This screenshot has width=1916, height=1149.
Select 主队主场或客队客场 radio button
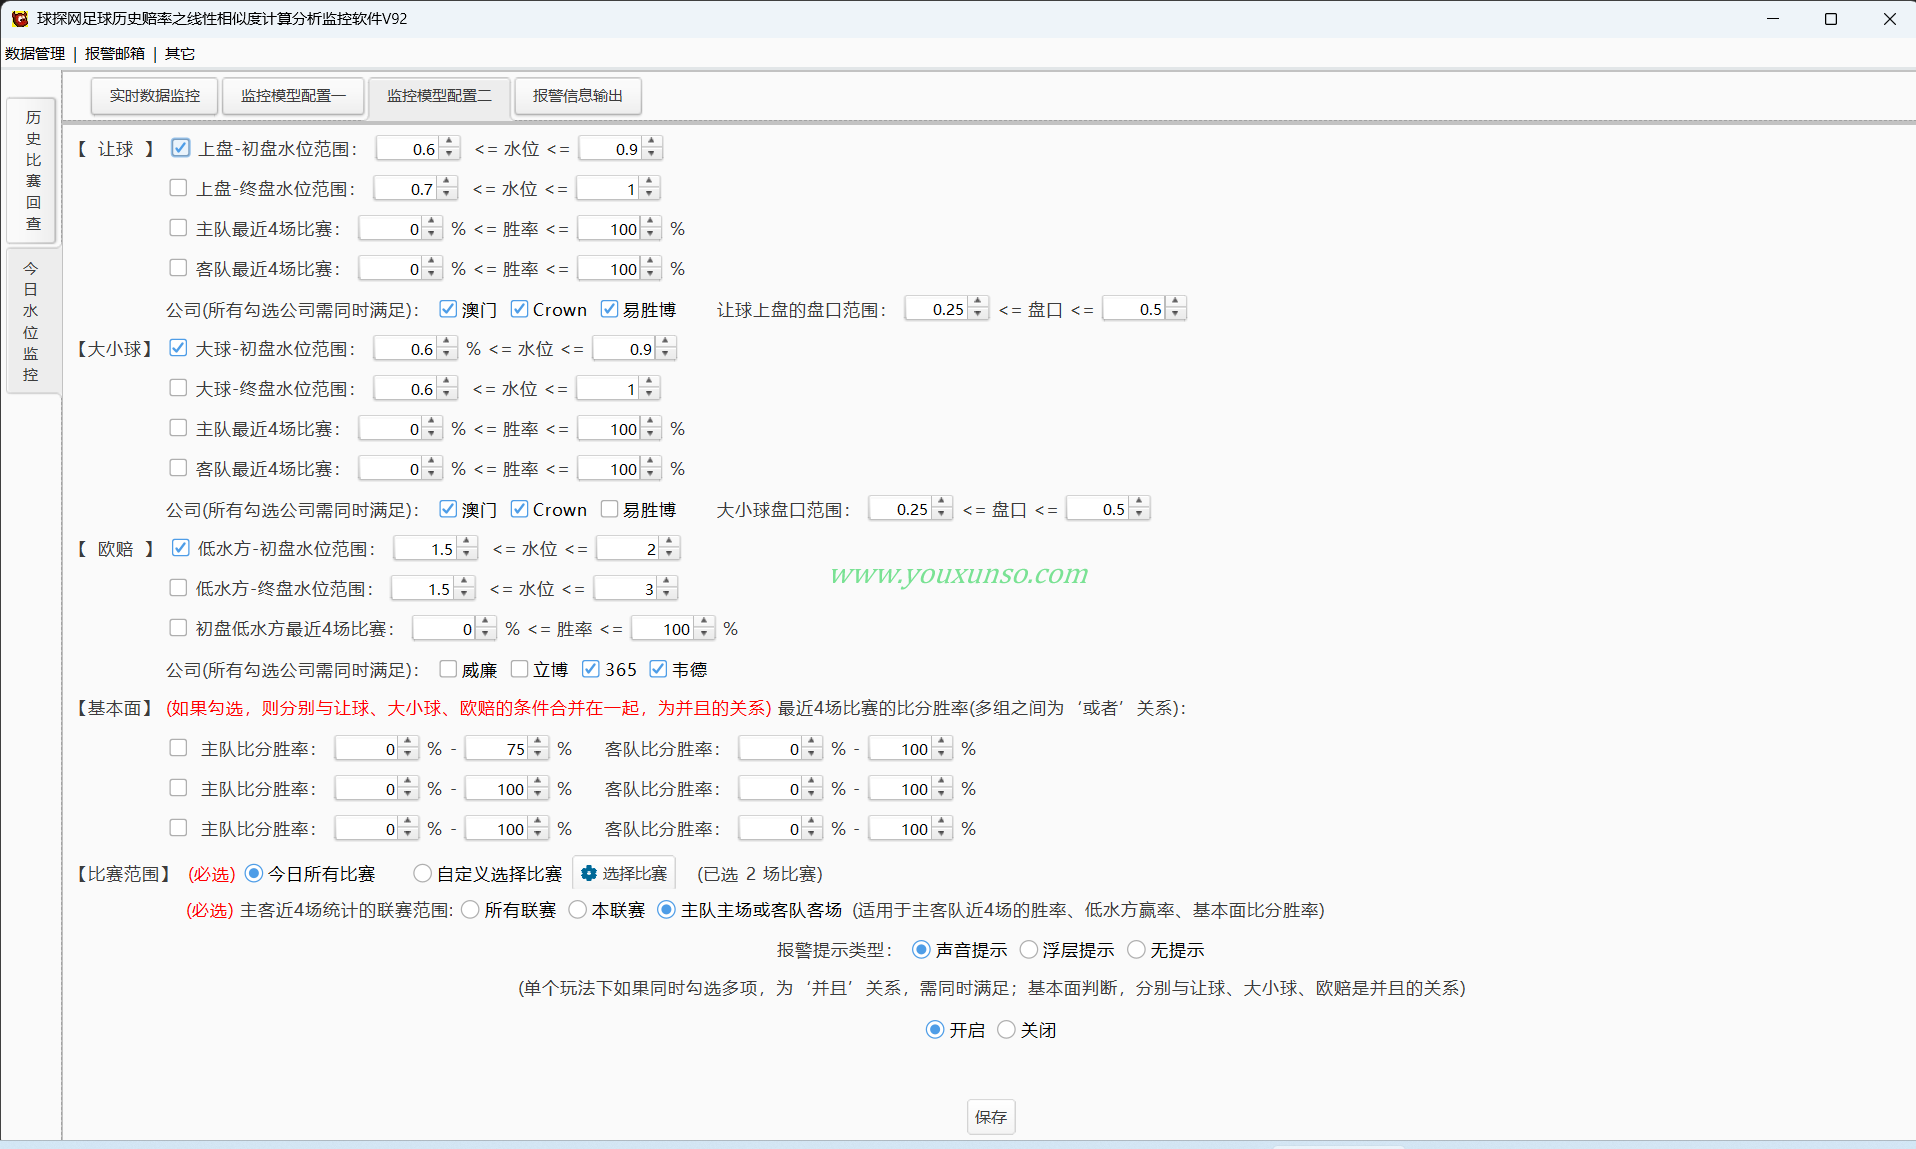[x=666, y=910]
